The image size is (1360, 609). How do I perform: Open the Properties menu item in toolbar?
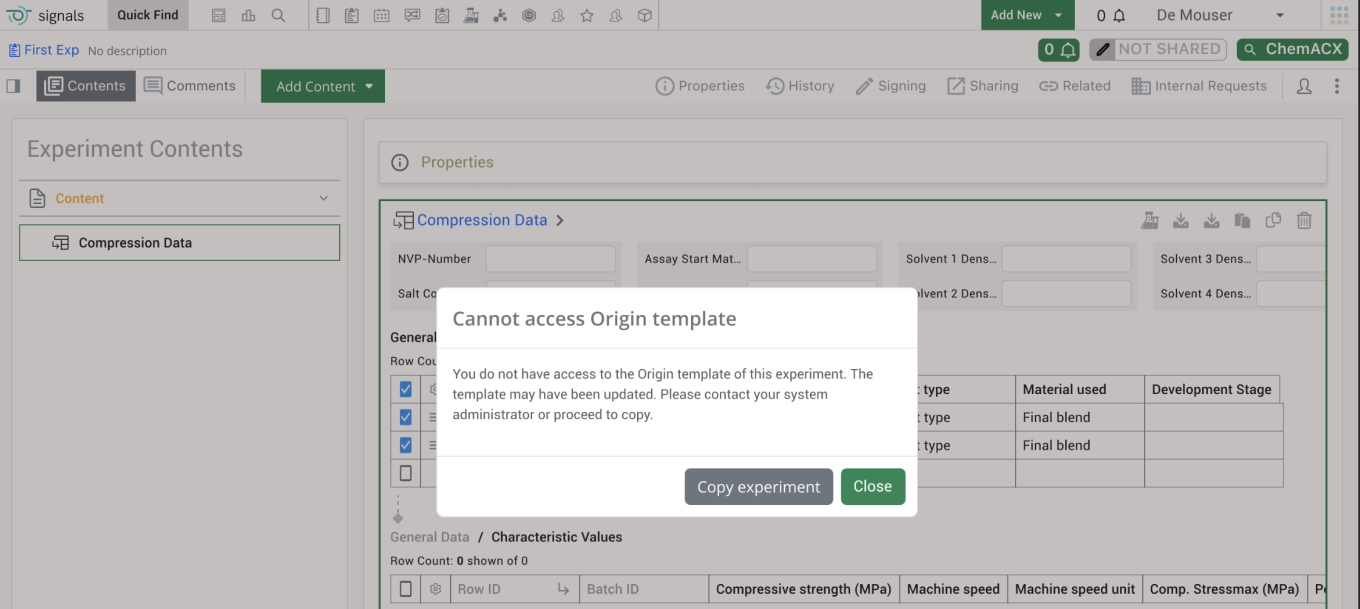[x=700, y=86]
